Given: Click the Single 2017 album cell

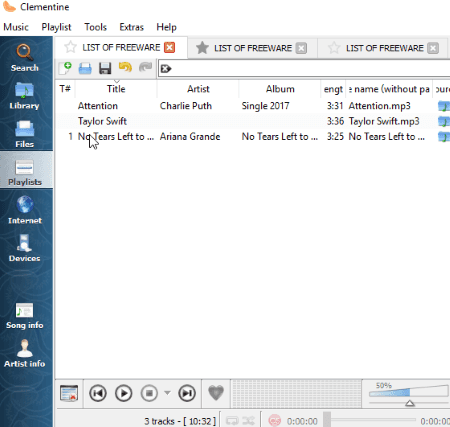Looking at the screenshot, I should click(265, 106).
